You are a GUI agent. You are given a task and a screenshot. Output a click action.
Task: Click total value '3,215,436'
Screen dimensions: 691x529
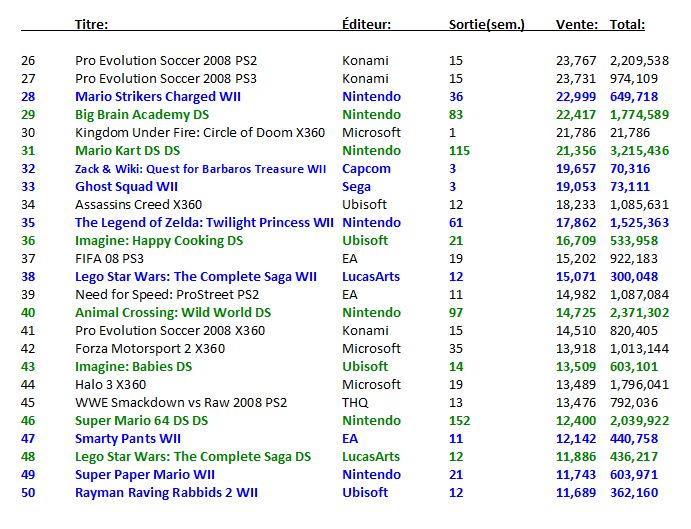point(639,151)
